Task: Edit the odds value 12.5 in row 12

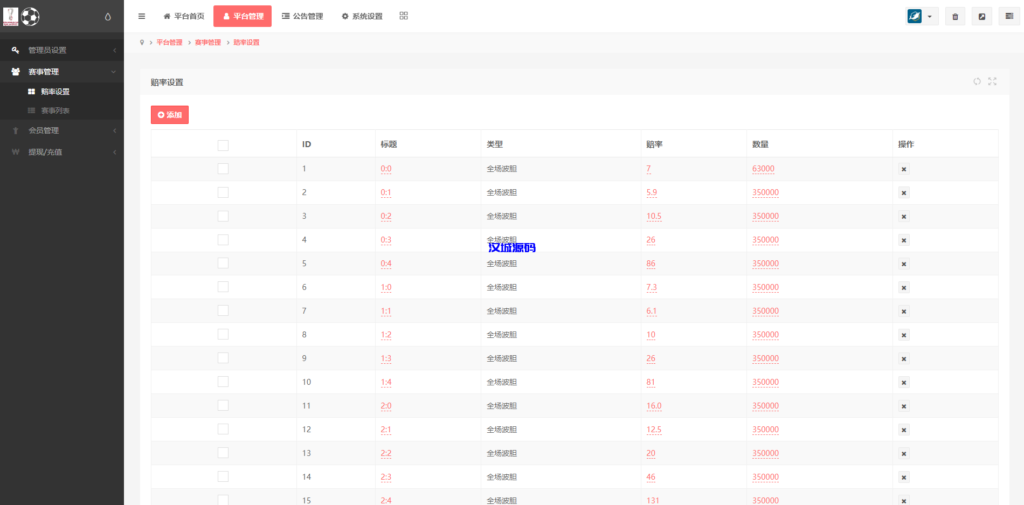Action: [654, 430]
